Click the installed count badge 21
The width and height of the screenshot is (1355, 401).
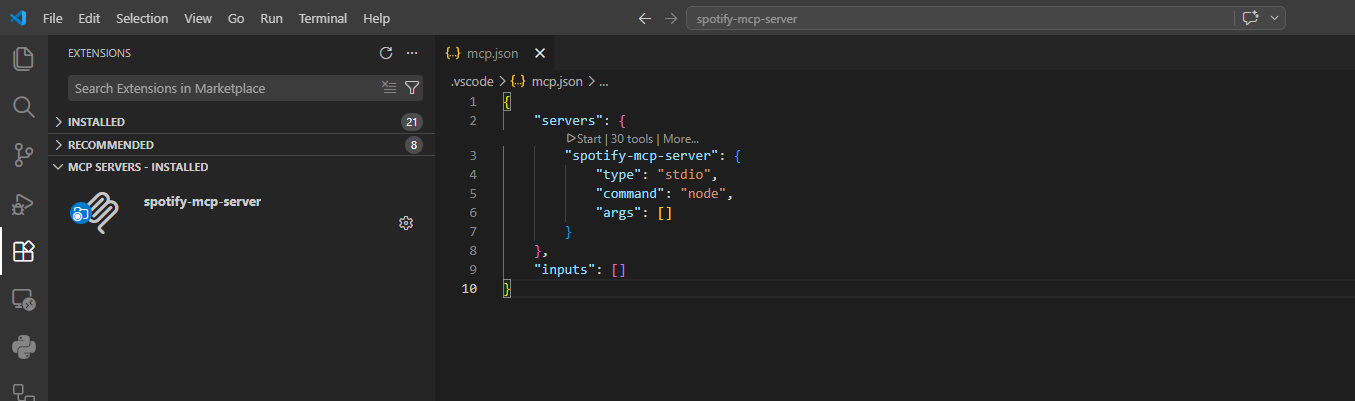411,122
